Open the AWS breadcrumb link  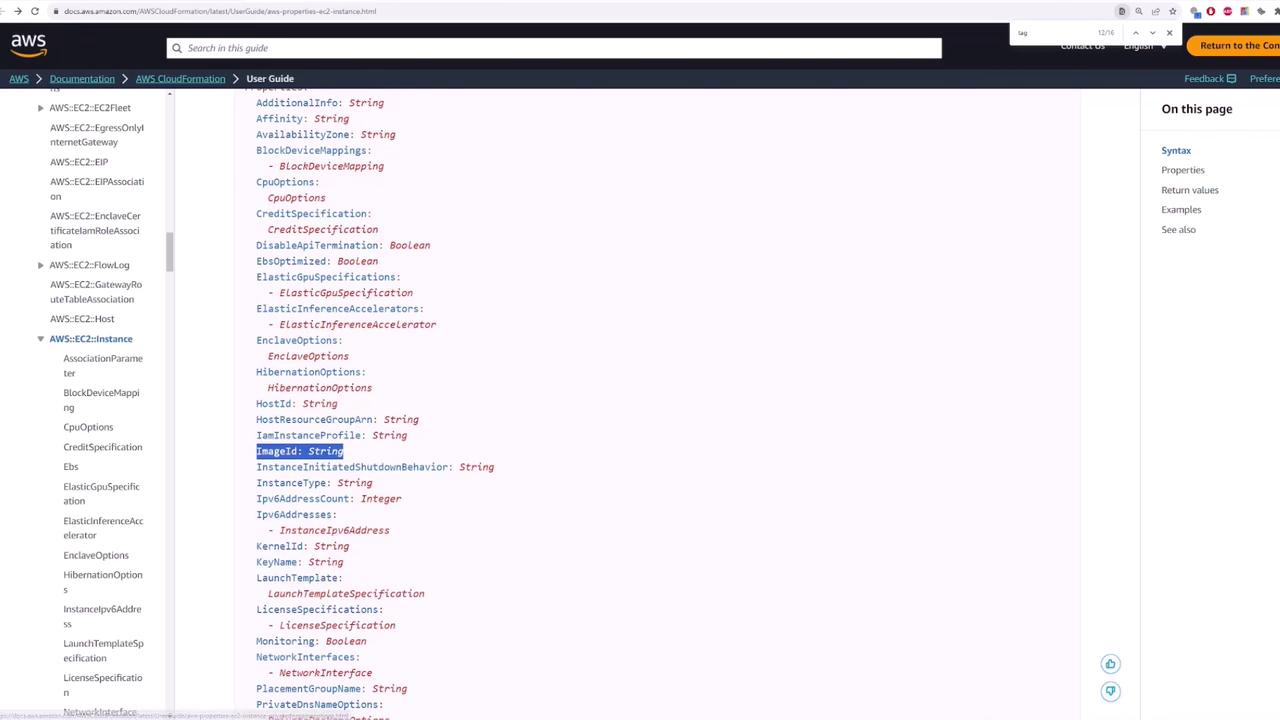point(19,78)
